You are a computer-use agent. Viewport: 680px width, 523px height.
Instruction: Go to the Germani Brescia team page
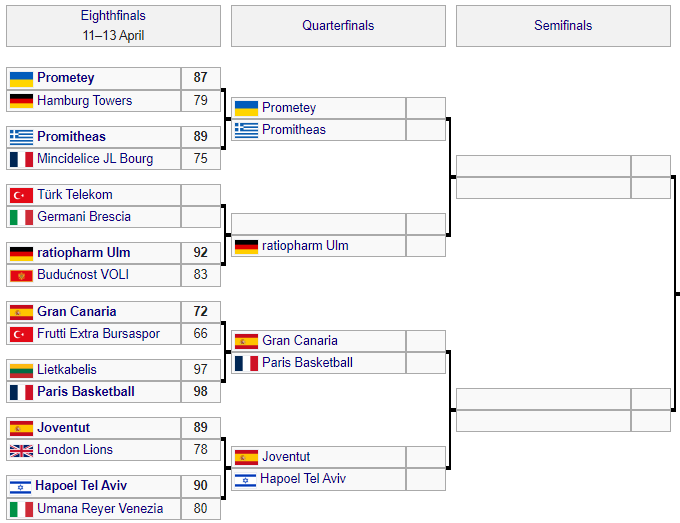(84, 217)
